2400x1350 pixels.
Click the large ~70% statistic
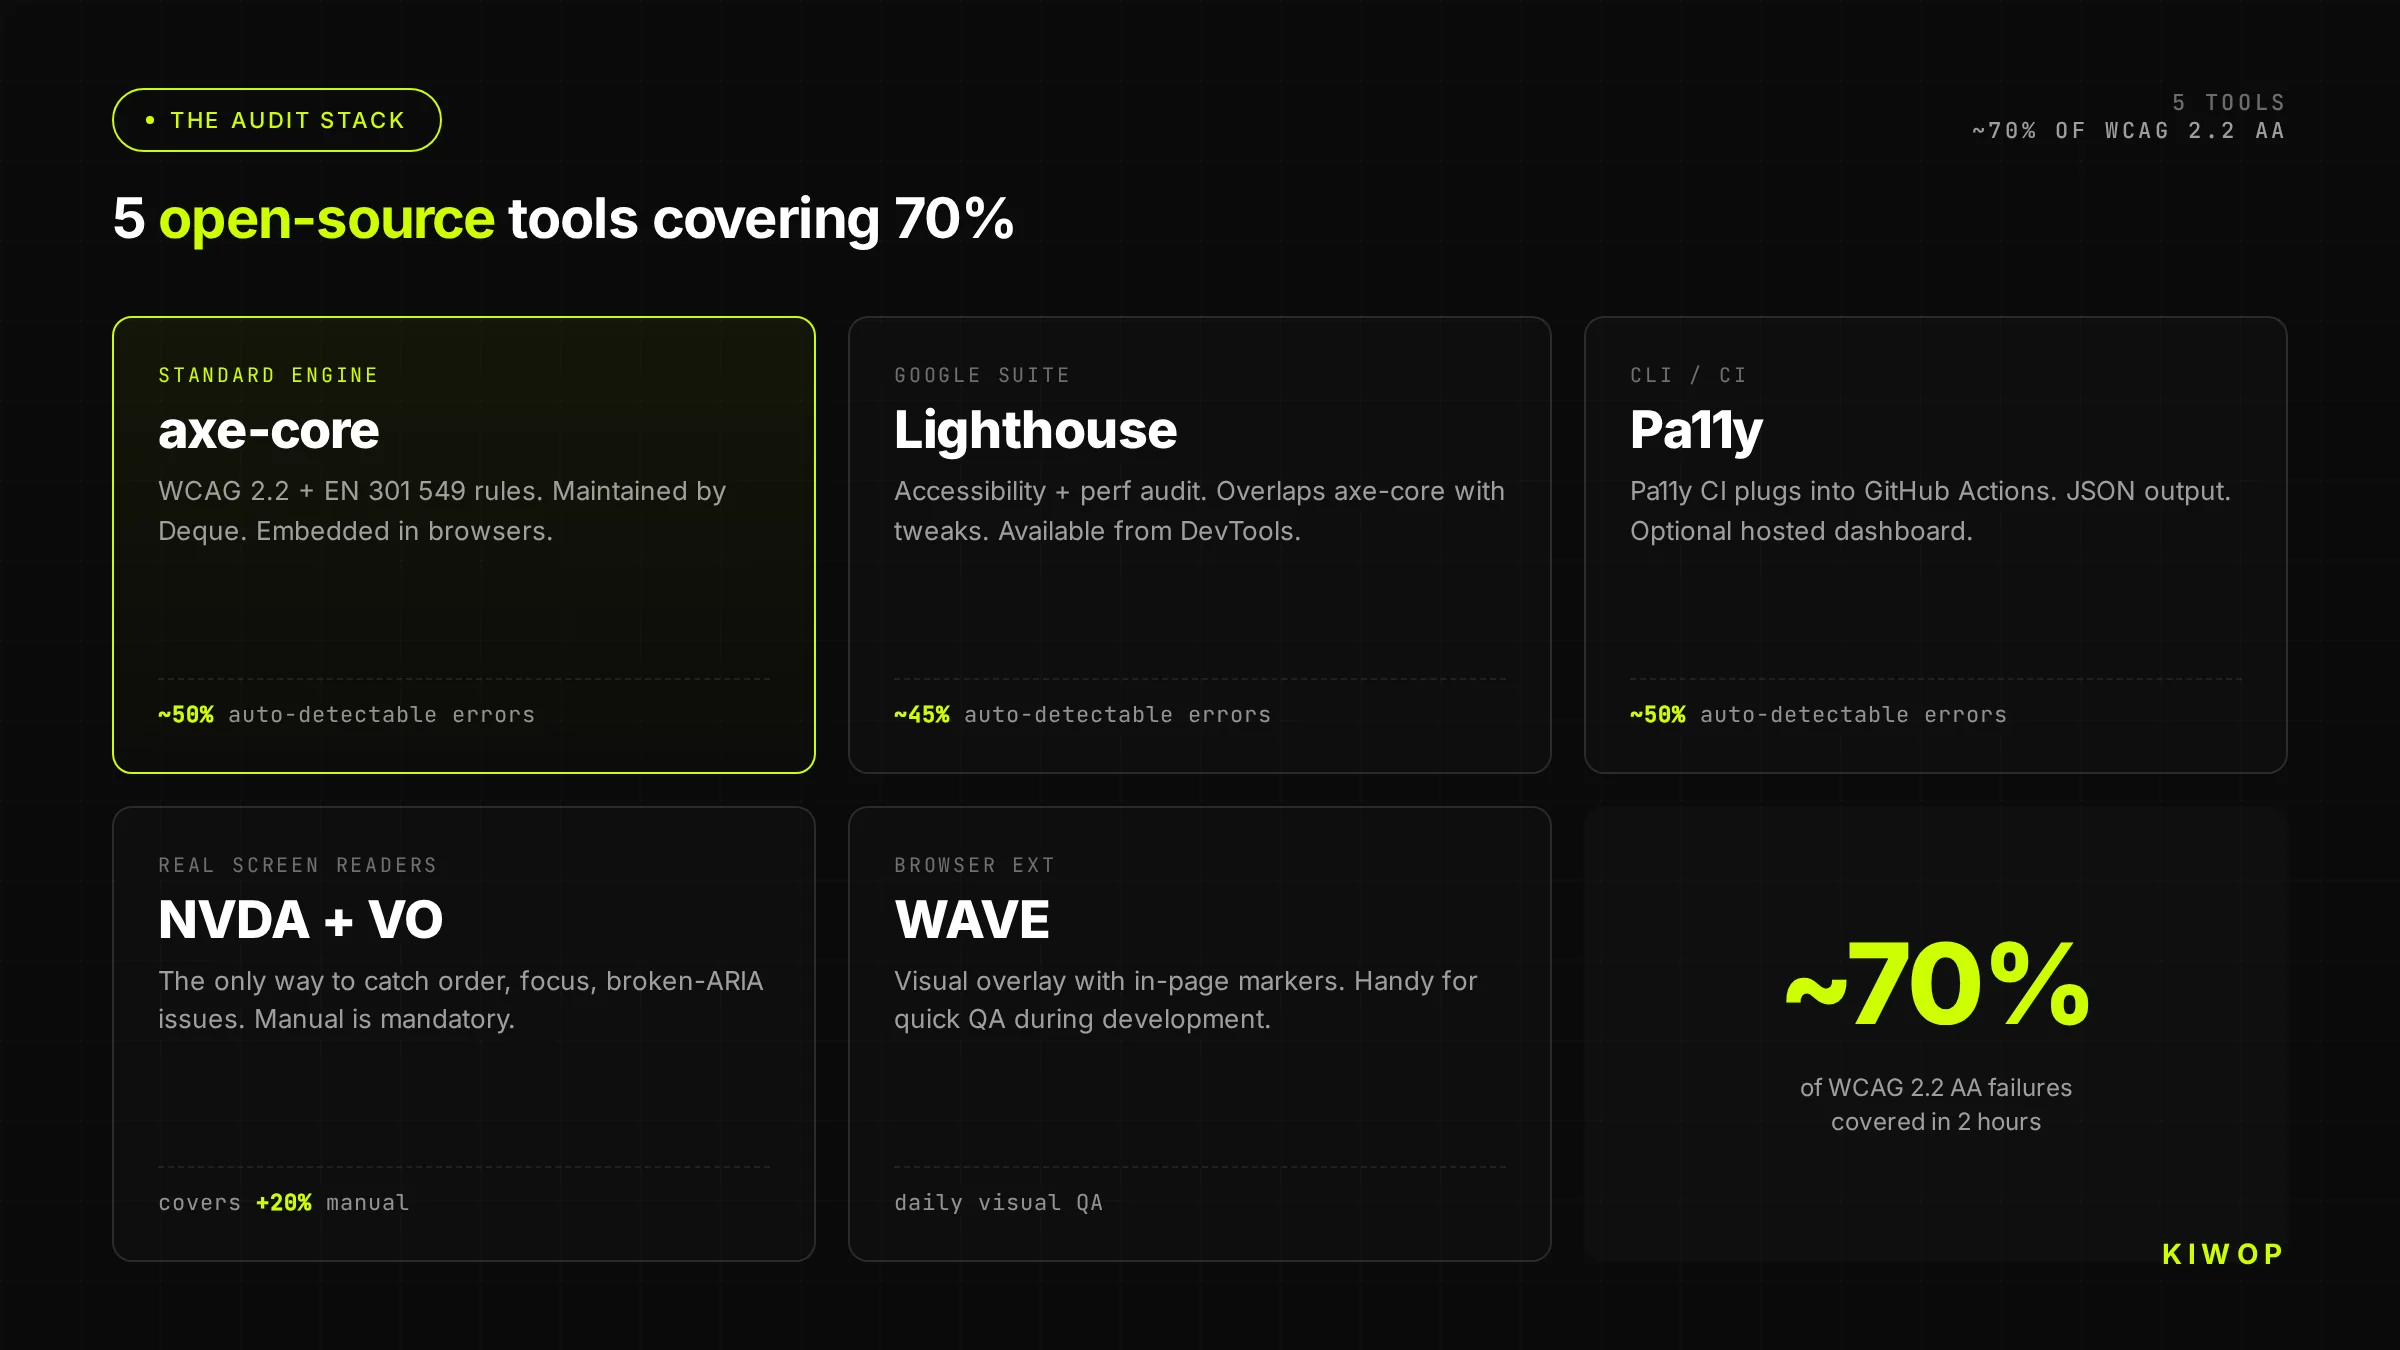point(1937,985)
